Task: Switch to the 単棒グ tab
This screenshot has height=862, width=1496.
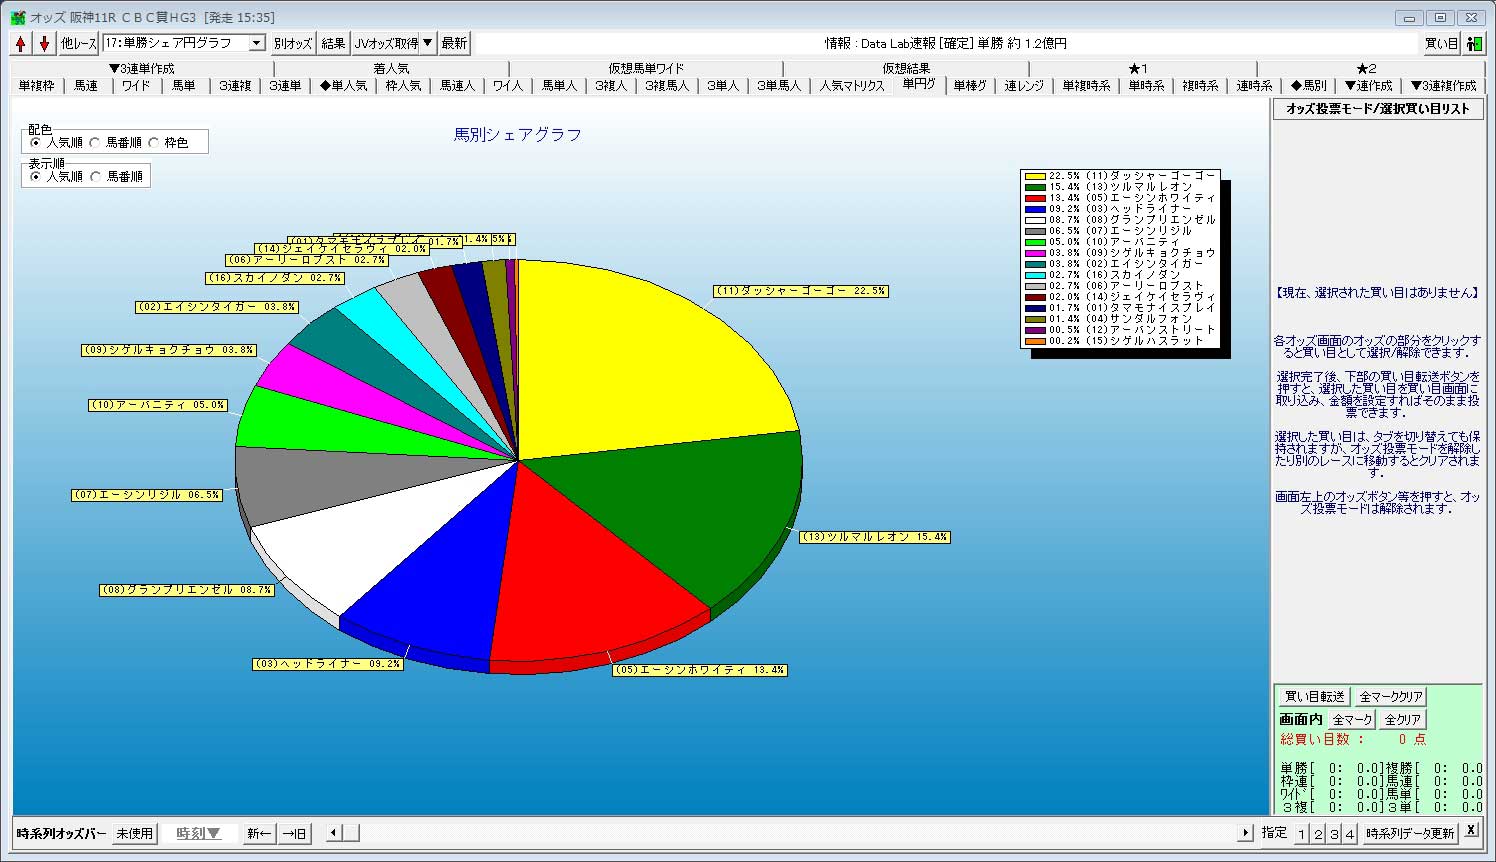Action: pos(969,86)
